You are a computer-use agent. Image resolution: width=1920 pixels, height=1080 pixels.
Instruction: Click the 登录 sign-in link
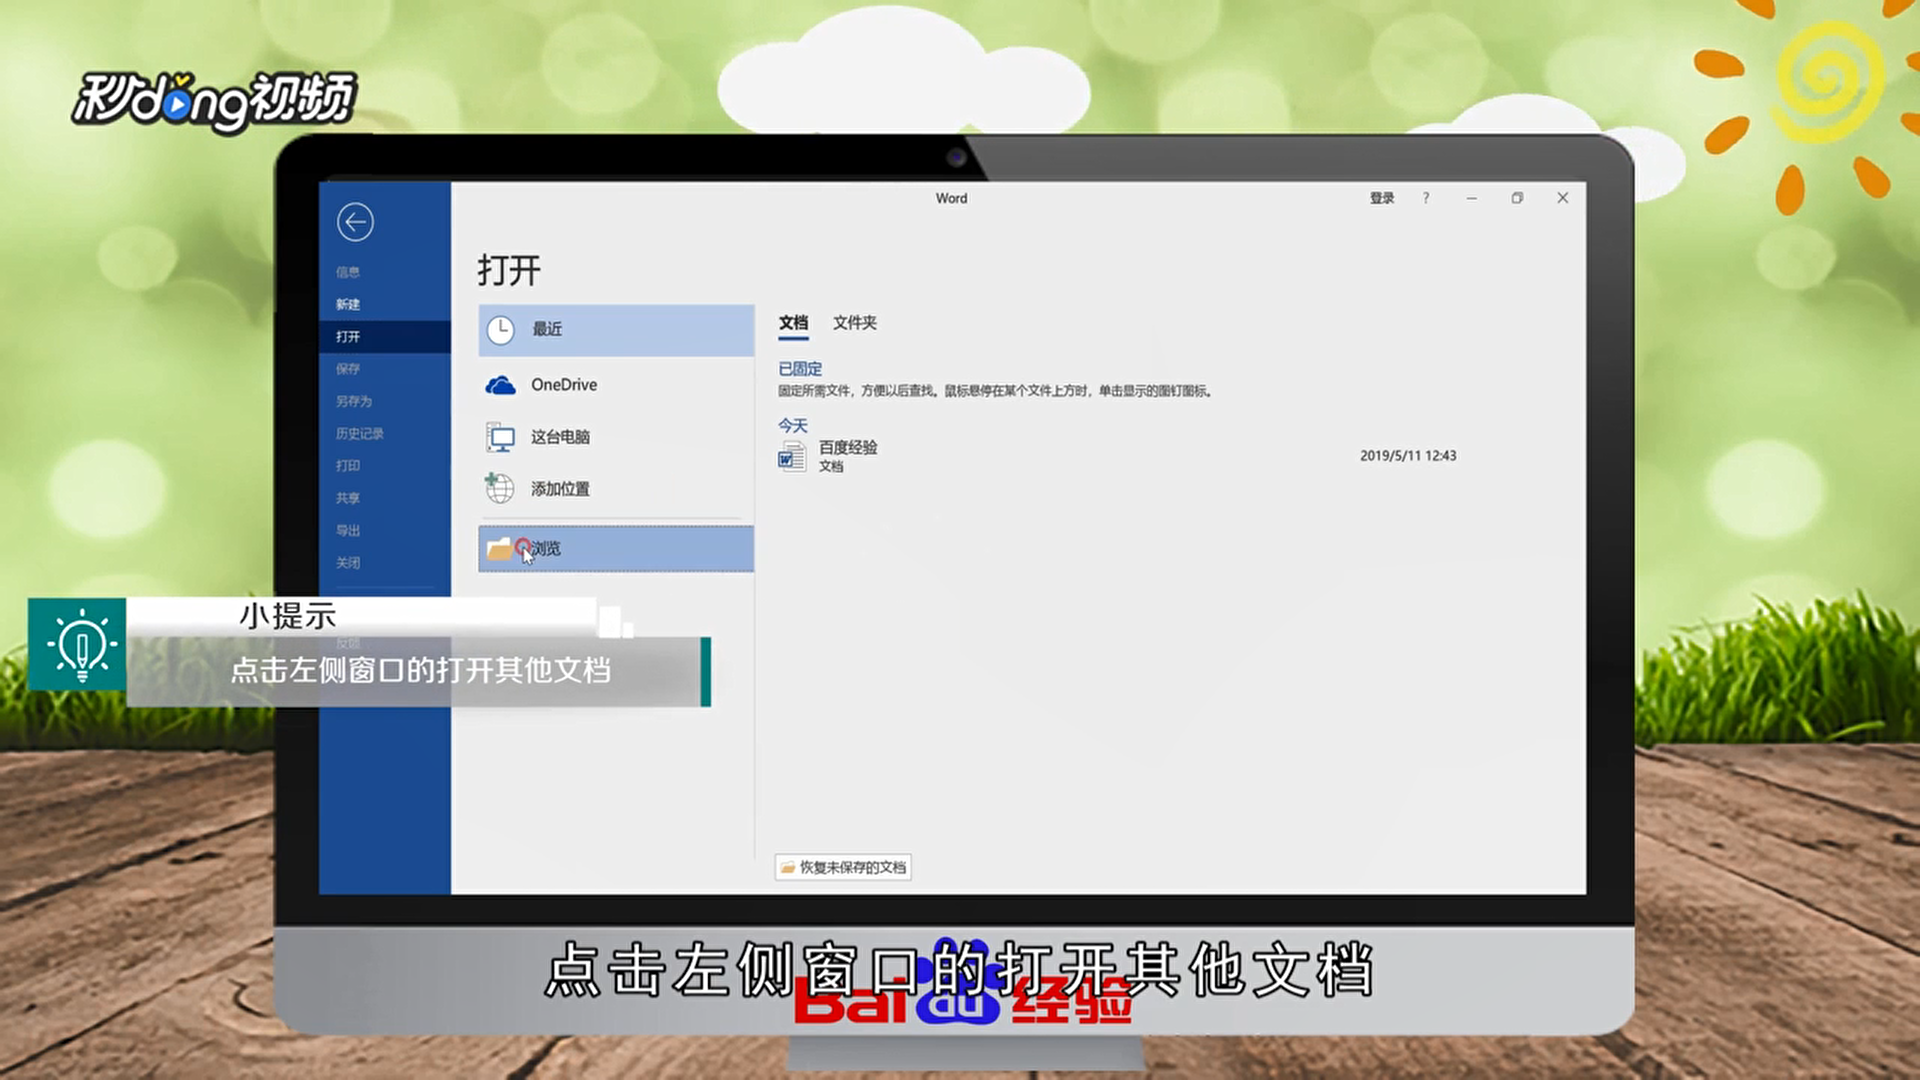tap(1382, 198)
